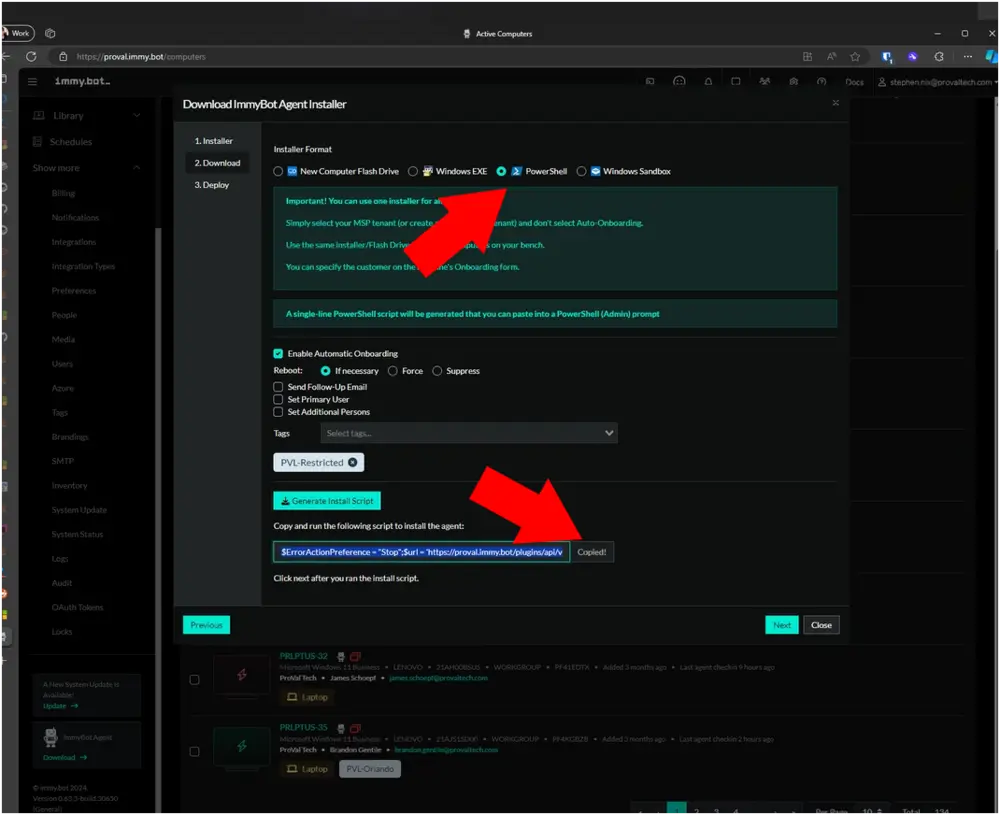The width and height of the screenshot is (1000, 815).
Task: Click the immy.bot logo
Action: (x=82, y=82)
